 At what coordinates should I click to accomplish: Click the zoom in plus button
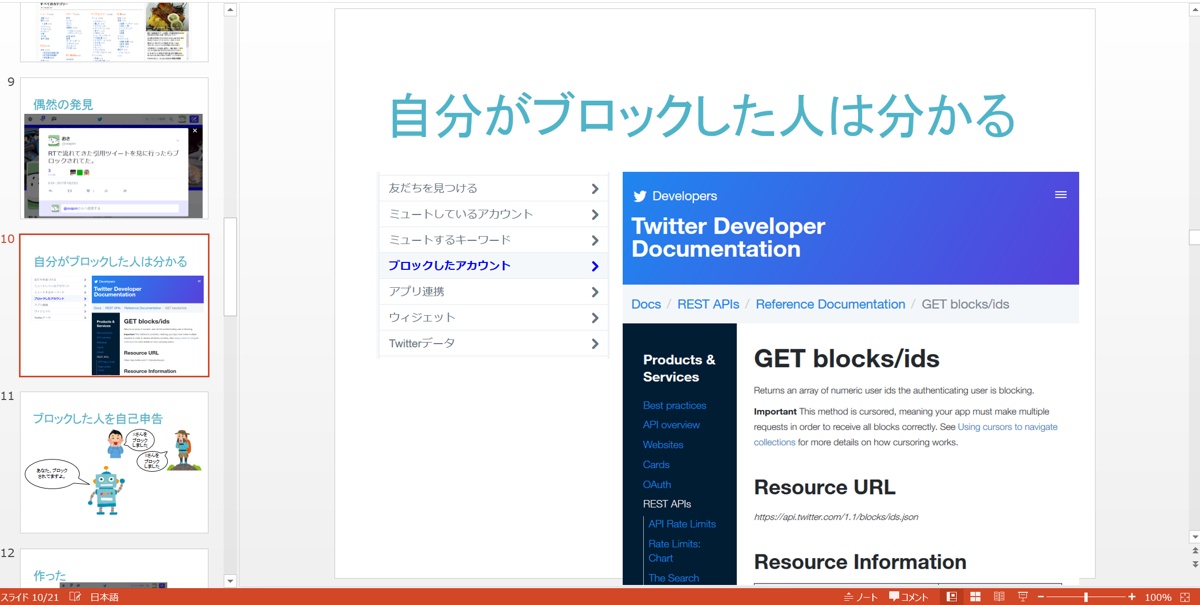point(1132,597)
